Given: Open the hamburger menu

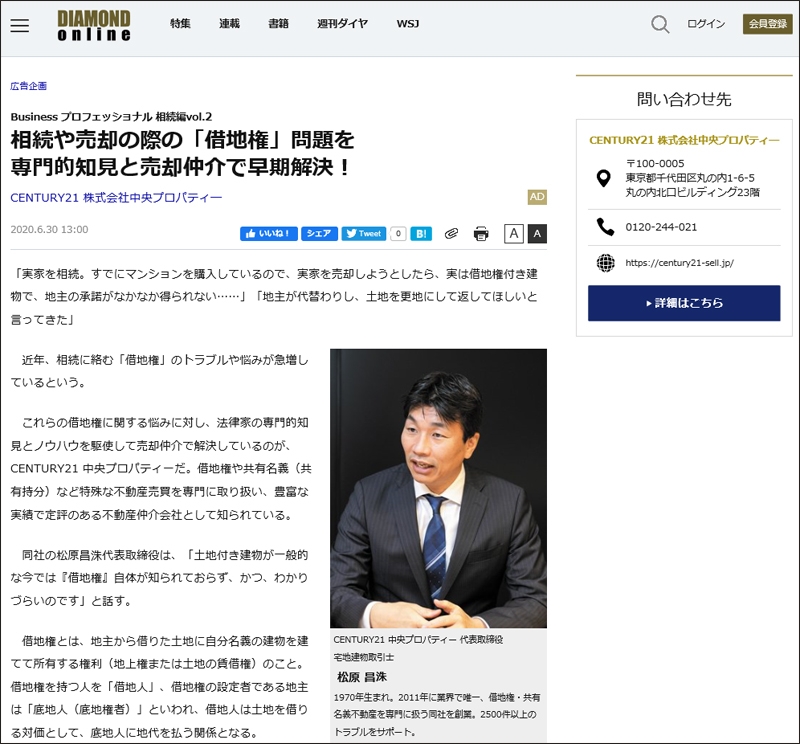Looking at the screenshot, I should (20, 25).
